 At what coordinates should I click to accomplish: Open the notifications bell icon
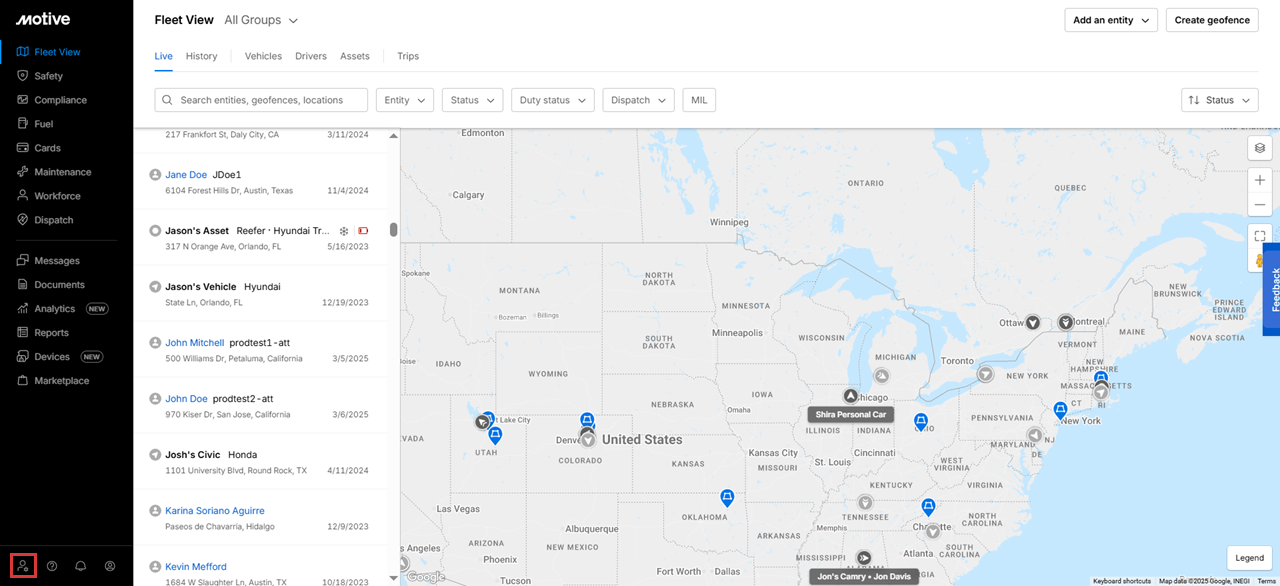click(81, 566)
